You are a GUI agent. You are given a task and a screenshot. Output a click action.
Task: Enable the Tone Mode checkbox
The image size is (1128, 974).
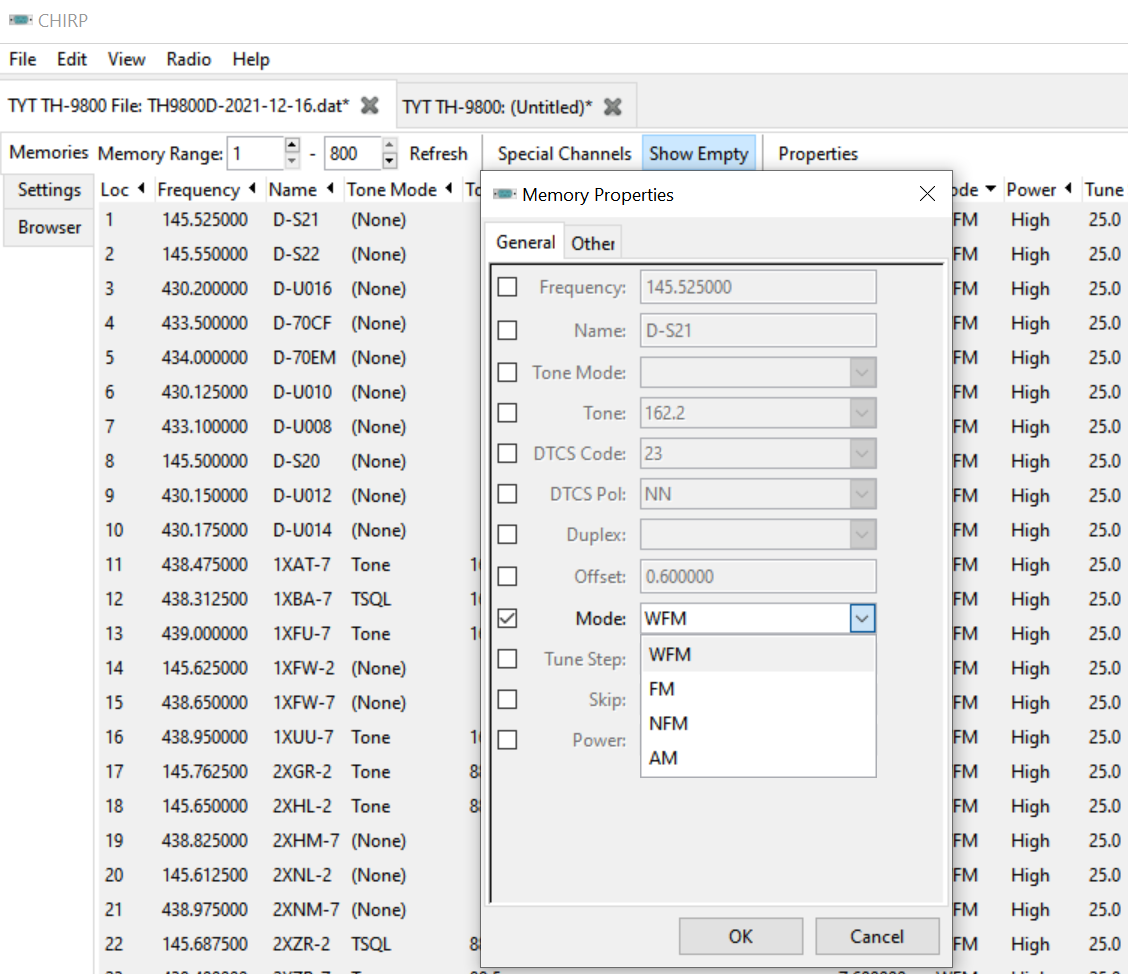507,372
